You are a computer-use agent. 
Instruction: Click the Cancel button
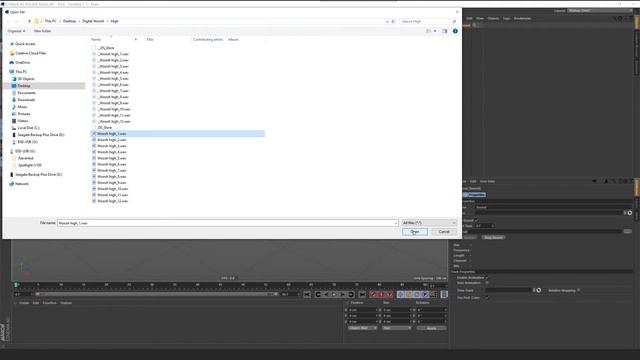[x=444, y=232]
